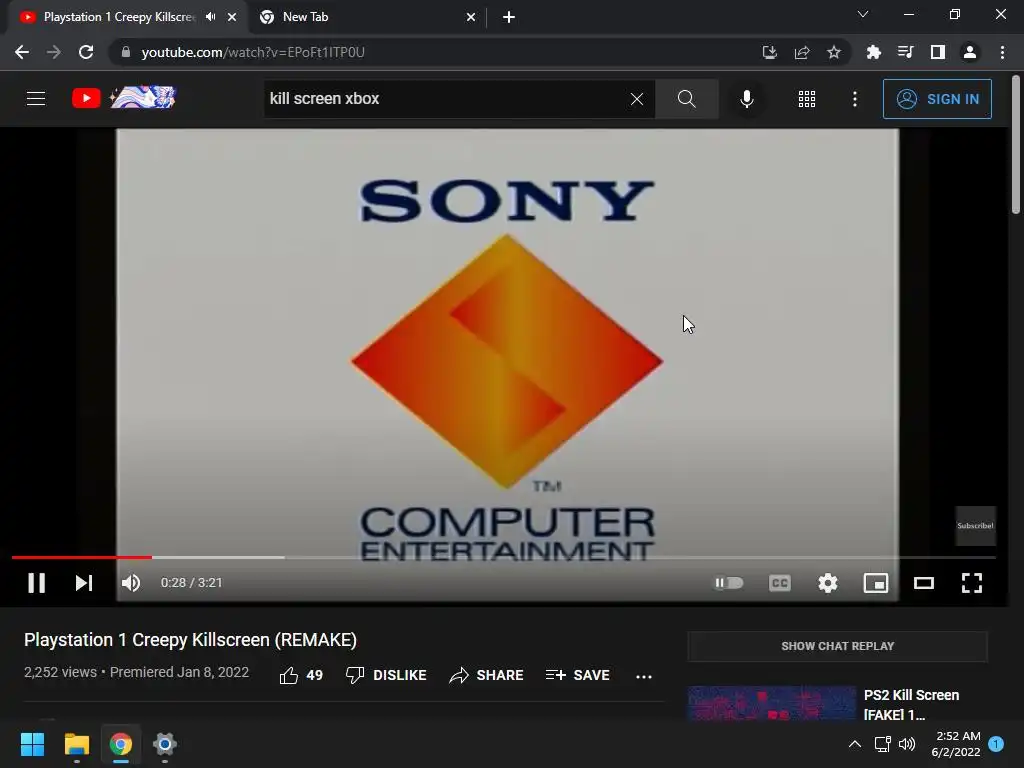Open YouTube's three-dot settings menu
Image resolution: width=1024 pixels, height=768 pixels.
(854, 99)
